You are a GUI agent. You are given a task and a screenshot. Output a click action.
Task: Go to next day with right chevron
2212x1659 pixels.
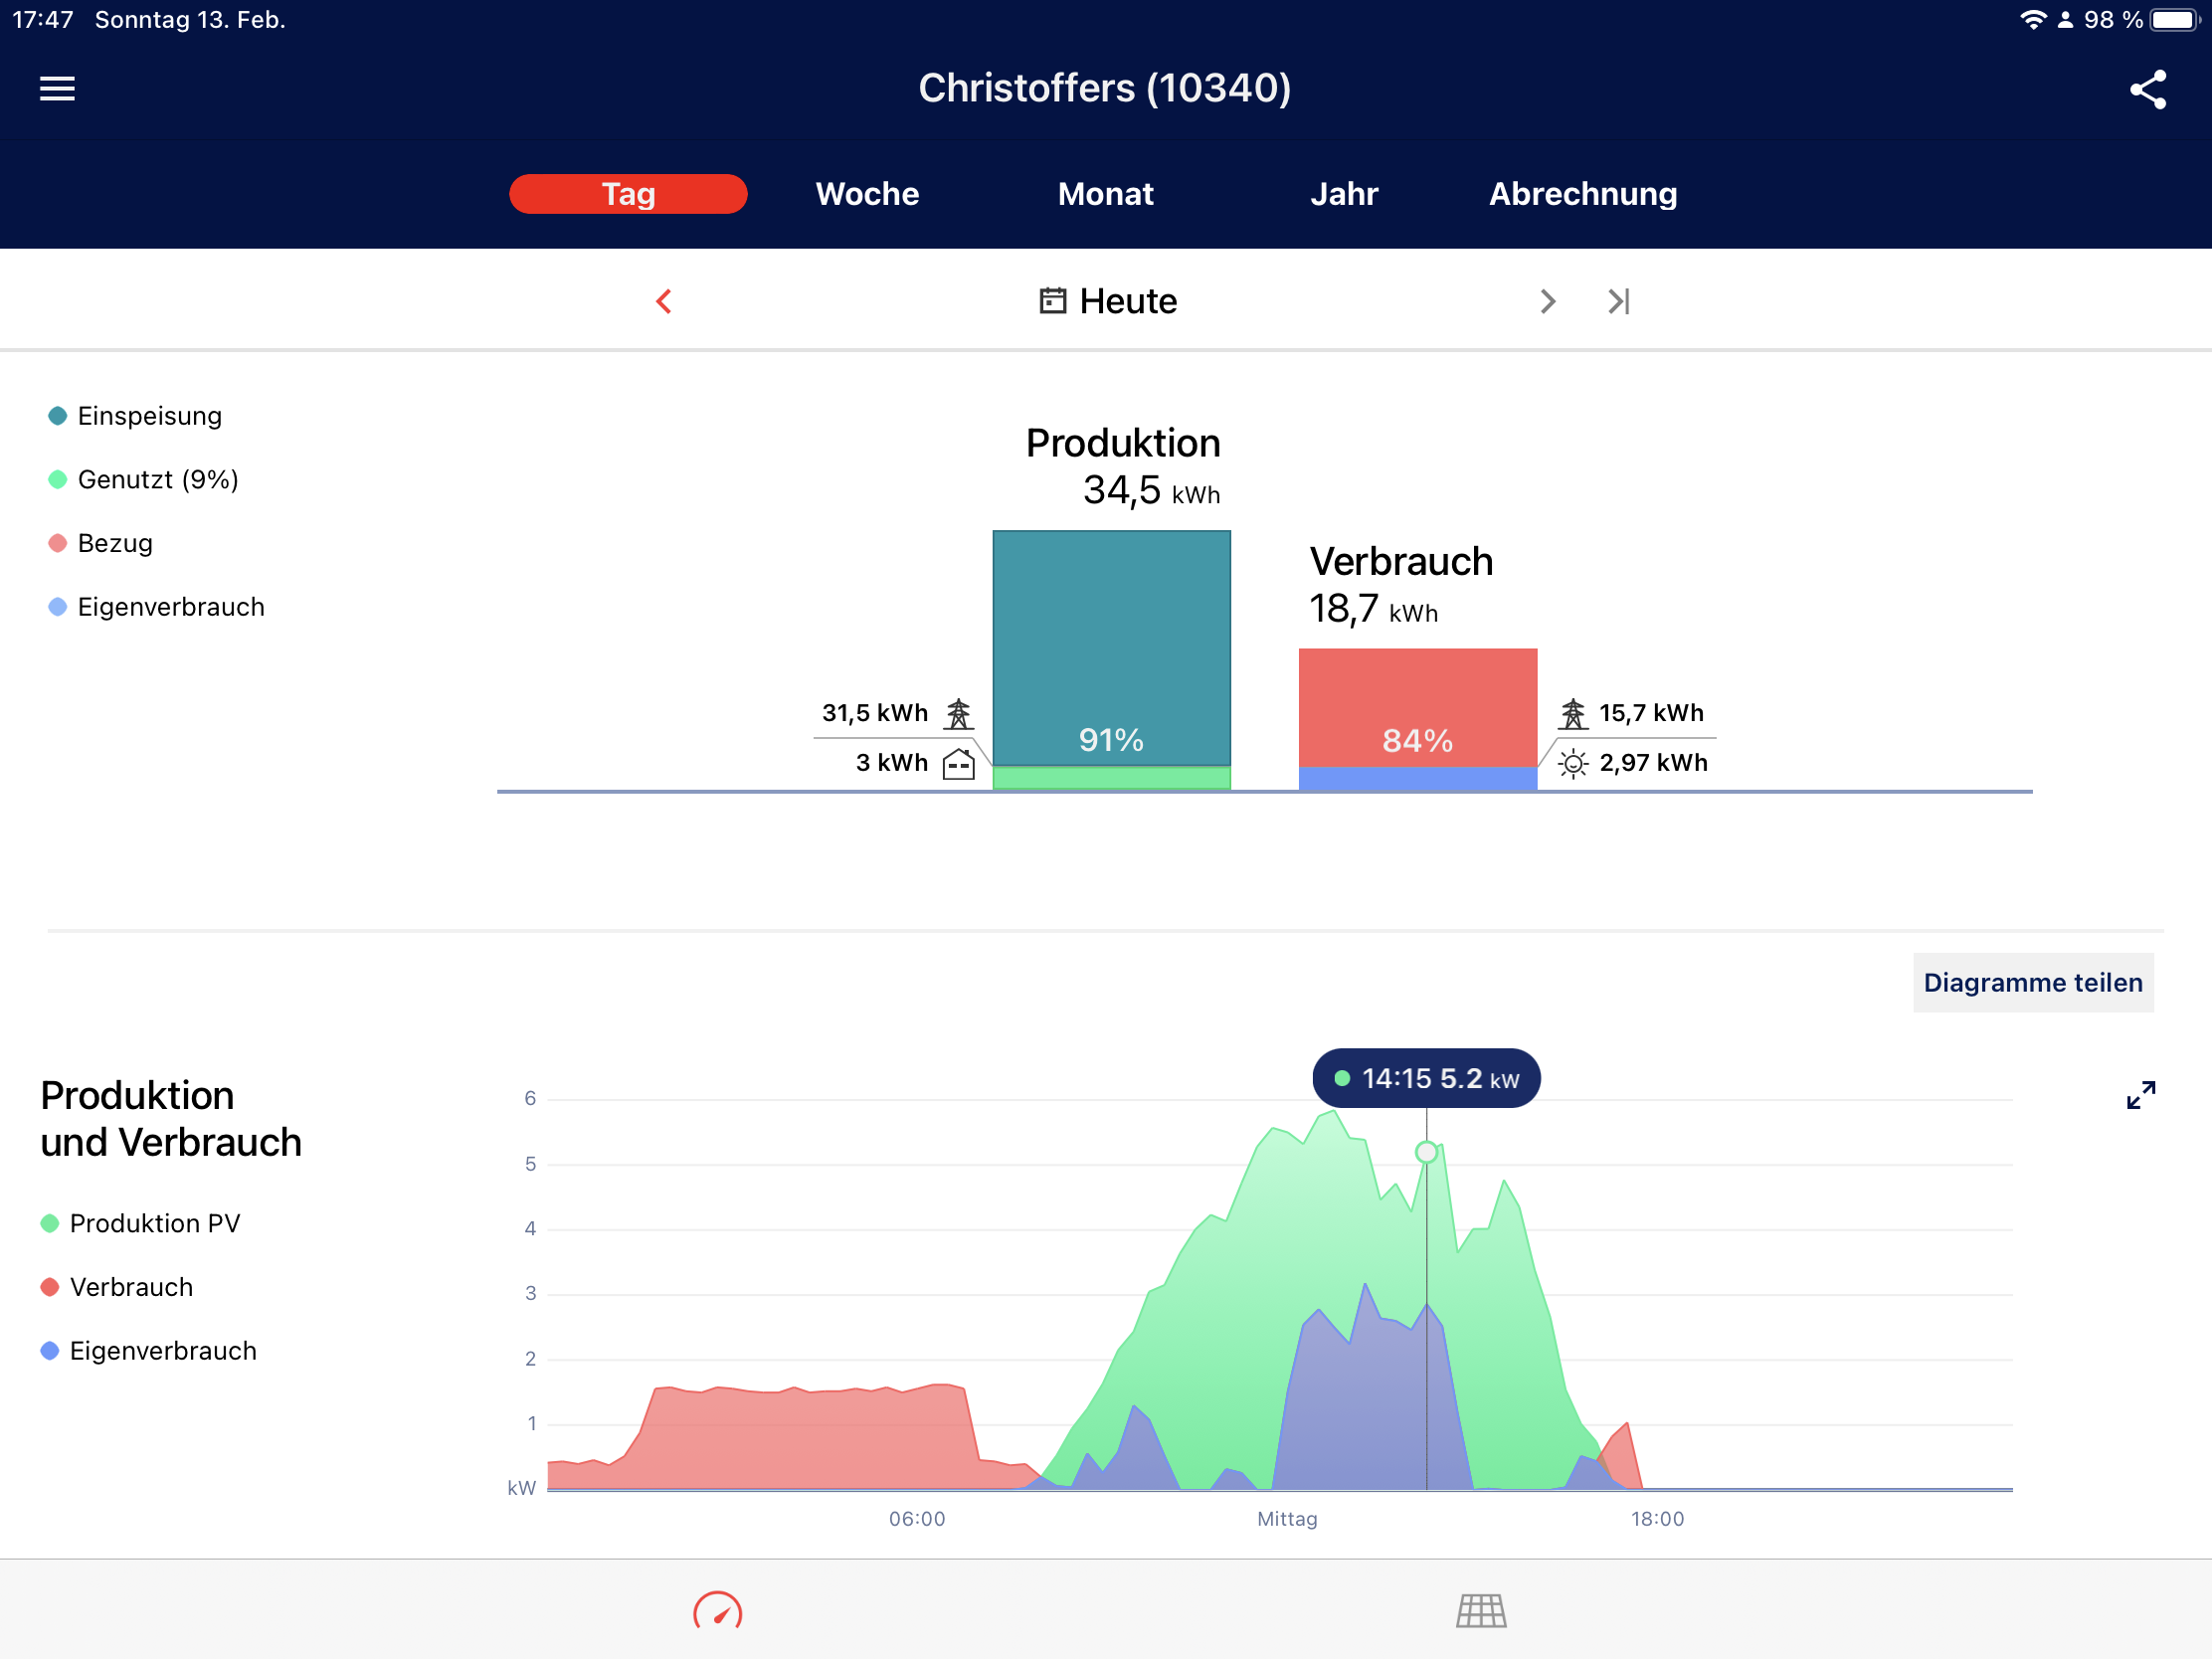pyautogui.click(x=1547, y=301)
